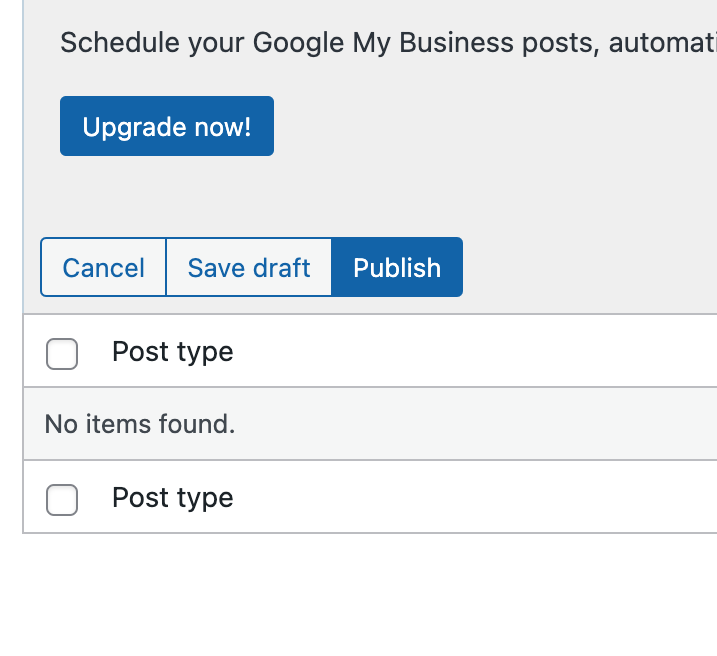Viewport: 717px width, 656px height.
Task: Click the Upgrade now! button
Action: 167,127
